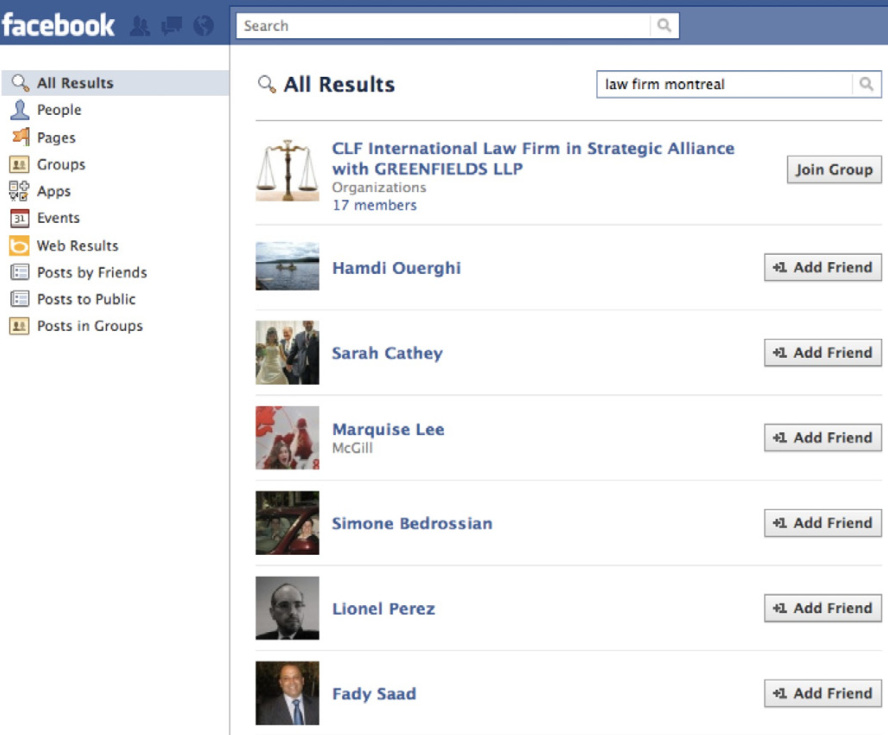The width and height of the screenshot is (888, 735).
Task: Click Marquise Lee's profile photo
Action: tap(287, 438)
